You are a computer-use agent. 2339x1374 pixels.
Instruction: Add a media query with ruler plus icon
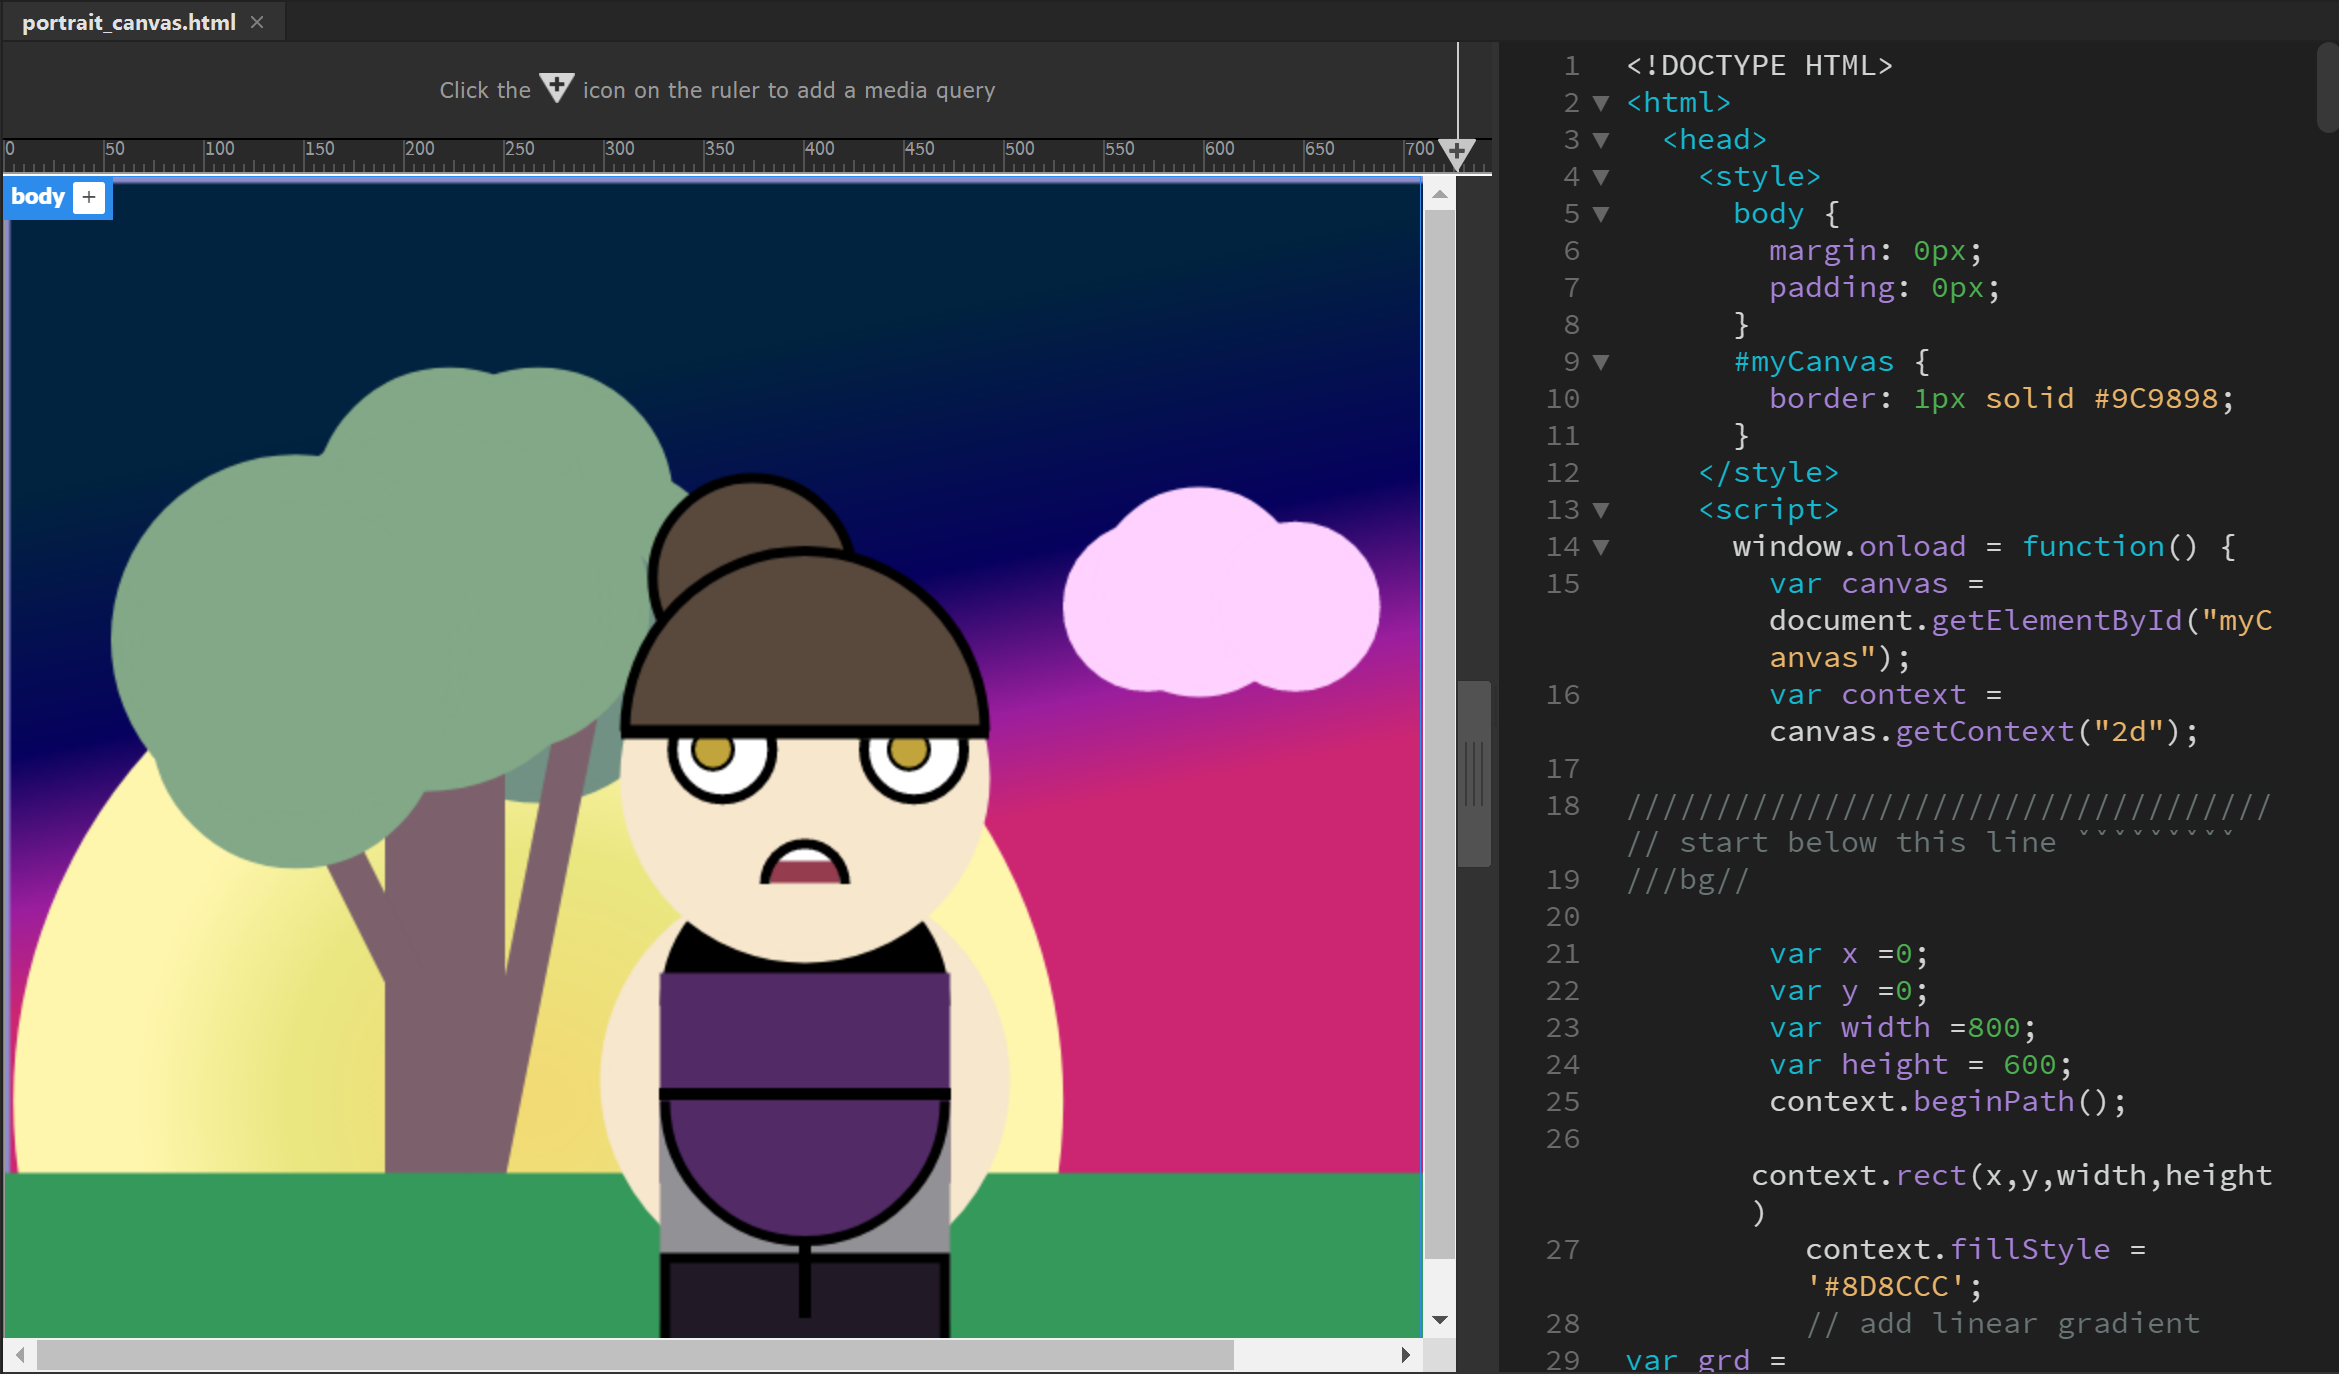pos(1457,153)
